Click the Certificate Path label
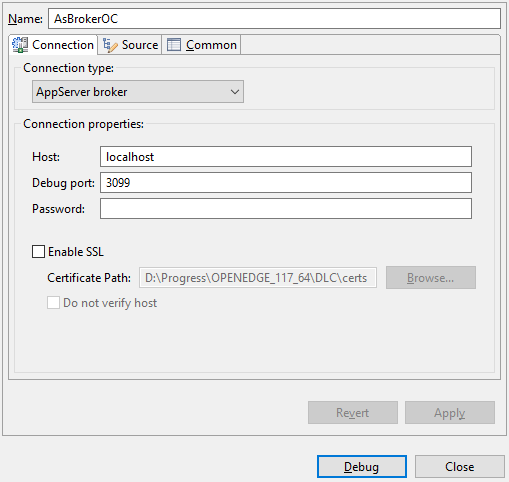This screenshot has height=482, width=509. [x=89, y=278]
